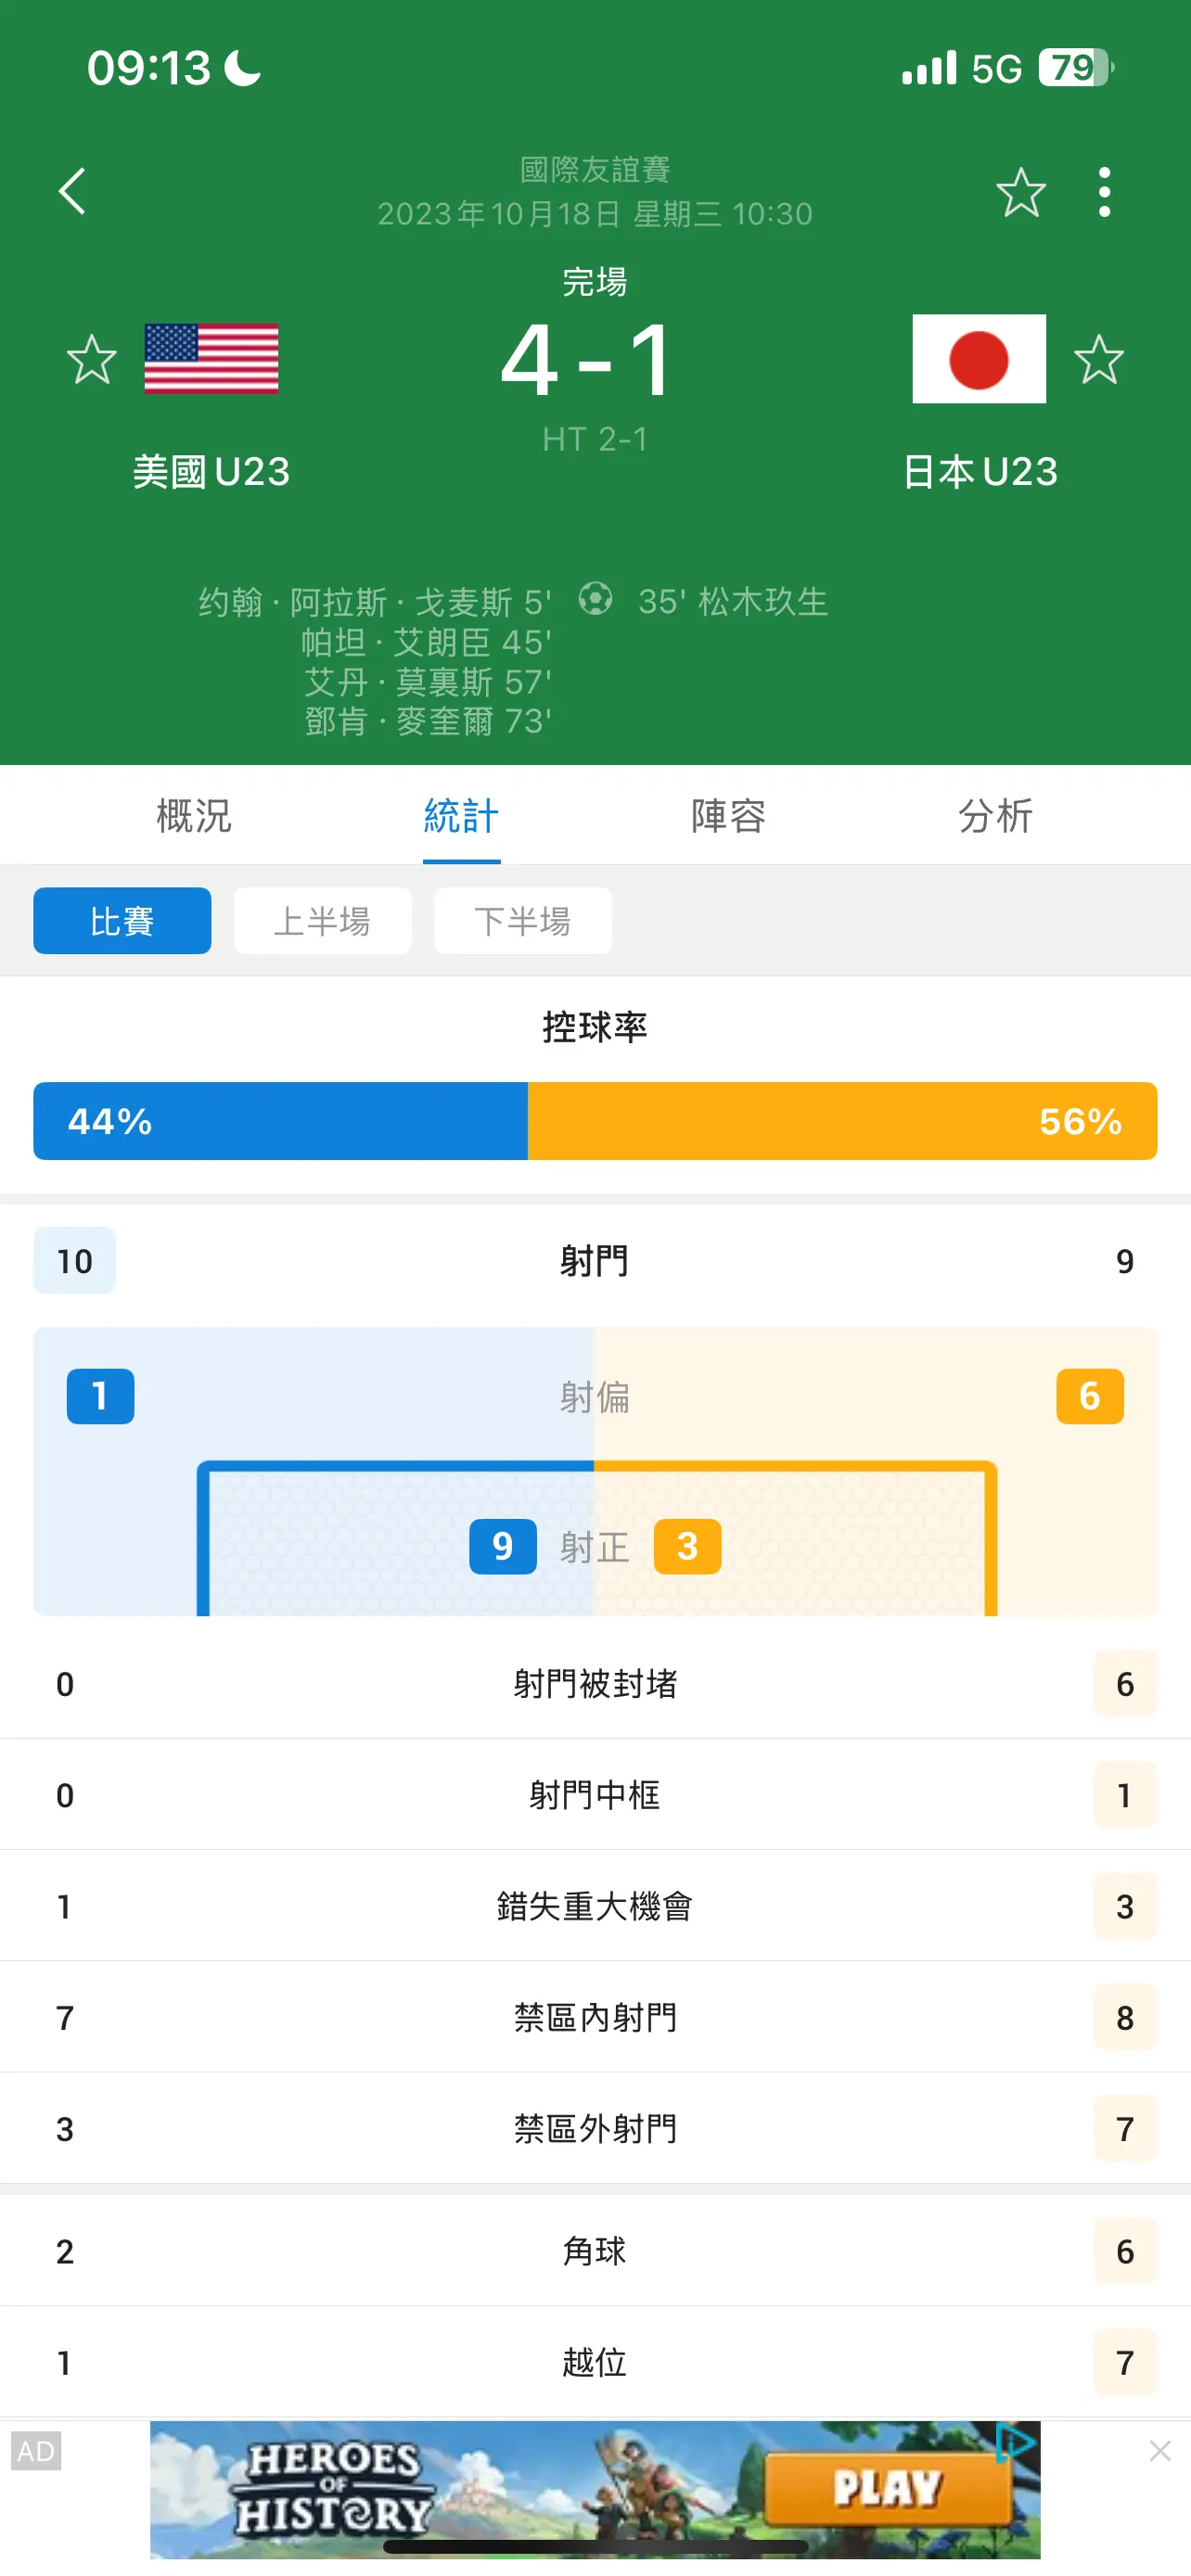Favorite this match with top star
The height and width of the screenshot is (2576, 1191).
pyautogui.click(x=1020, y=192)
